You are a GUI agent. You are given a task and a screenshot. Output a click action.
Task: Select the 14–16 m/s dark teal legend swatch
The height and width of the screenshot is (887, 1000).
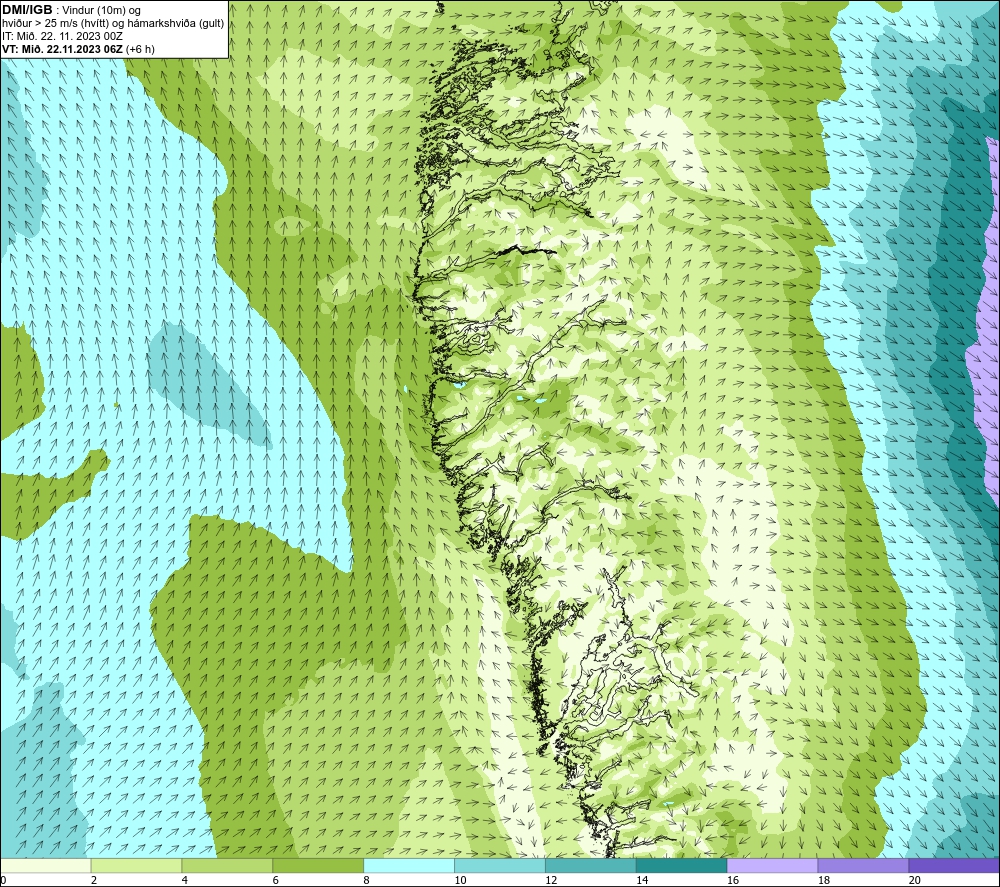pos(682,866)
